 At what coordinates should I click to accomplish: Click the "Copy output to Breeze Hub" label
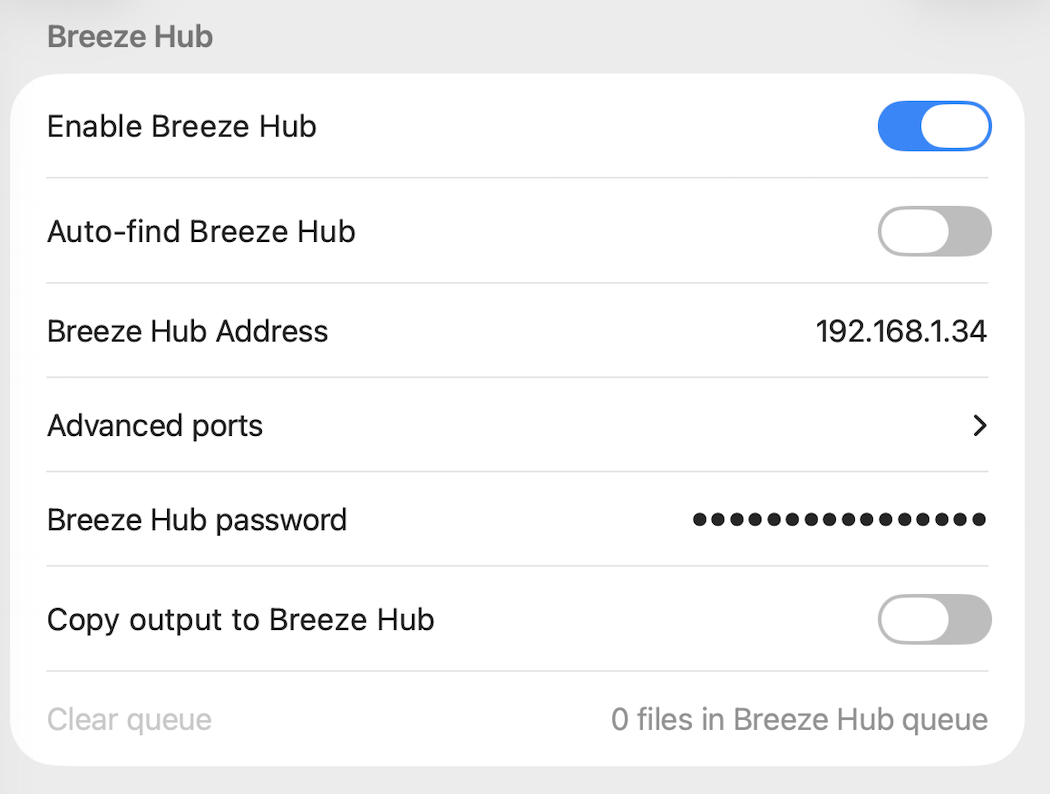tap(240, 620)
